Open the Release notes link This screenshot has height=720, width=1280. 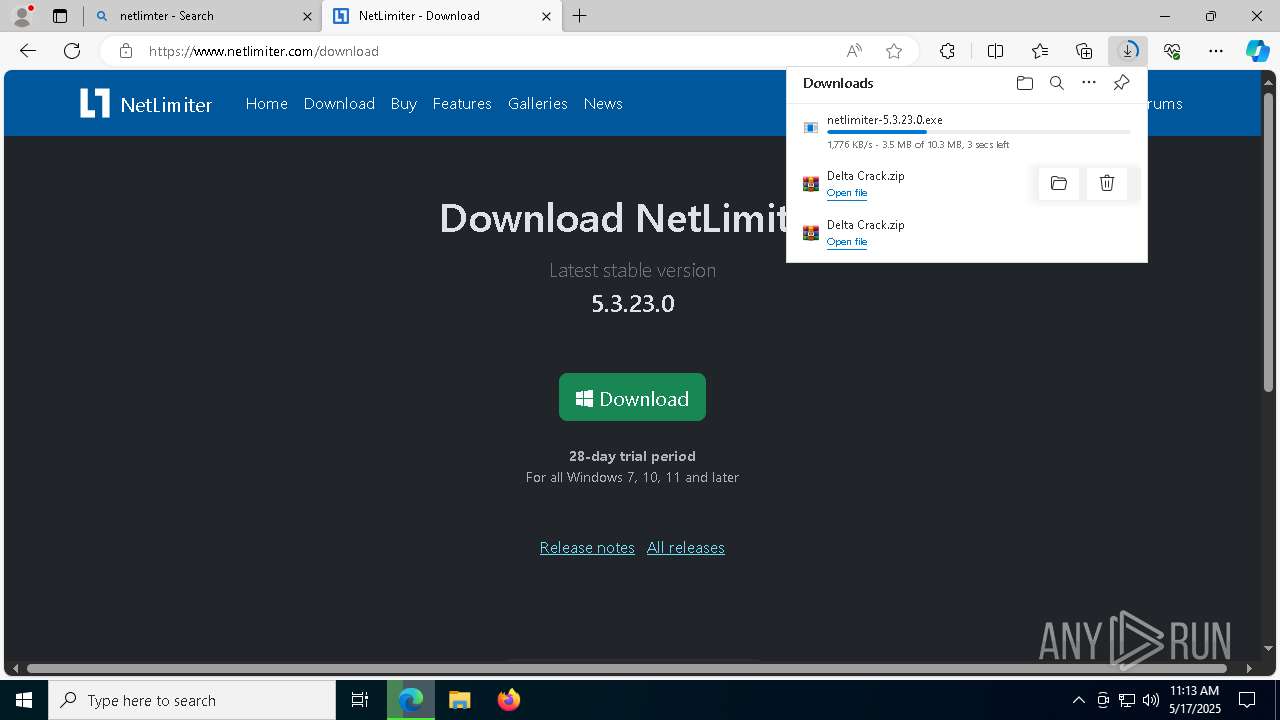(587, 548)
